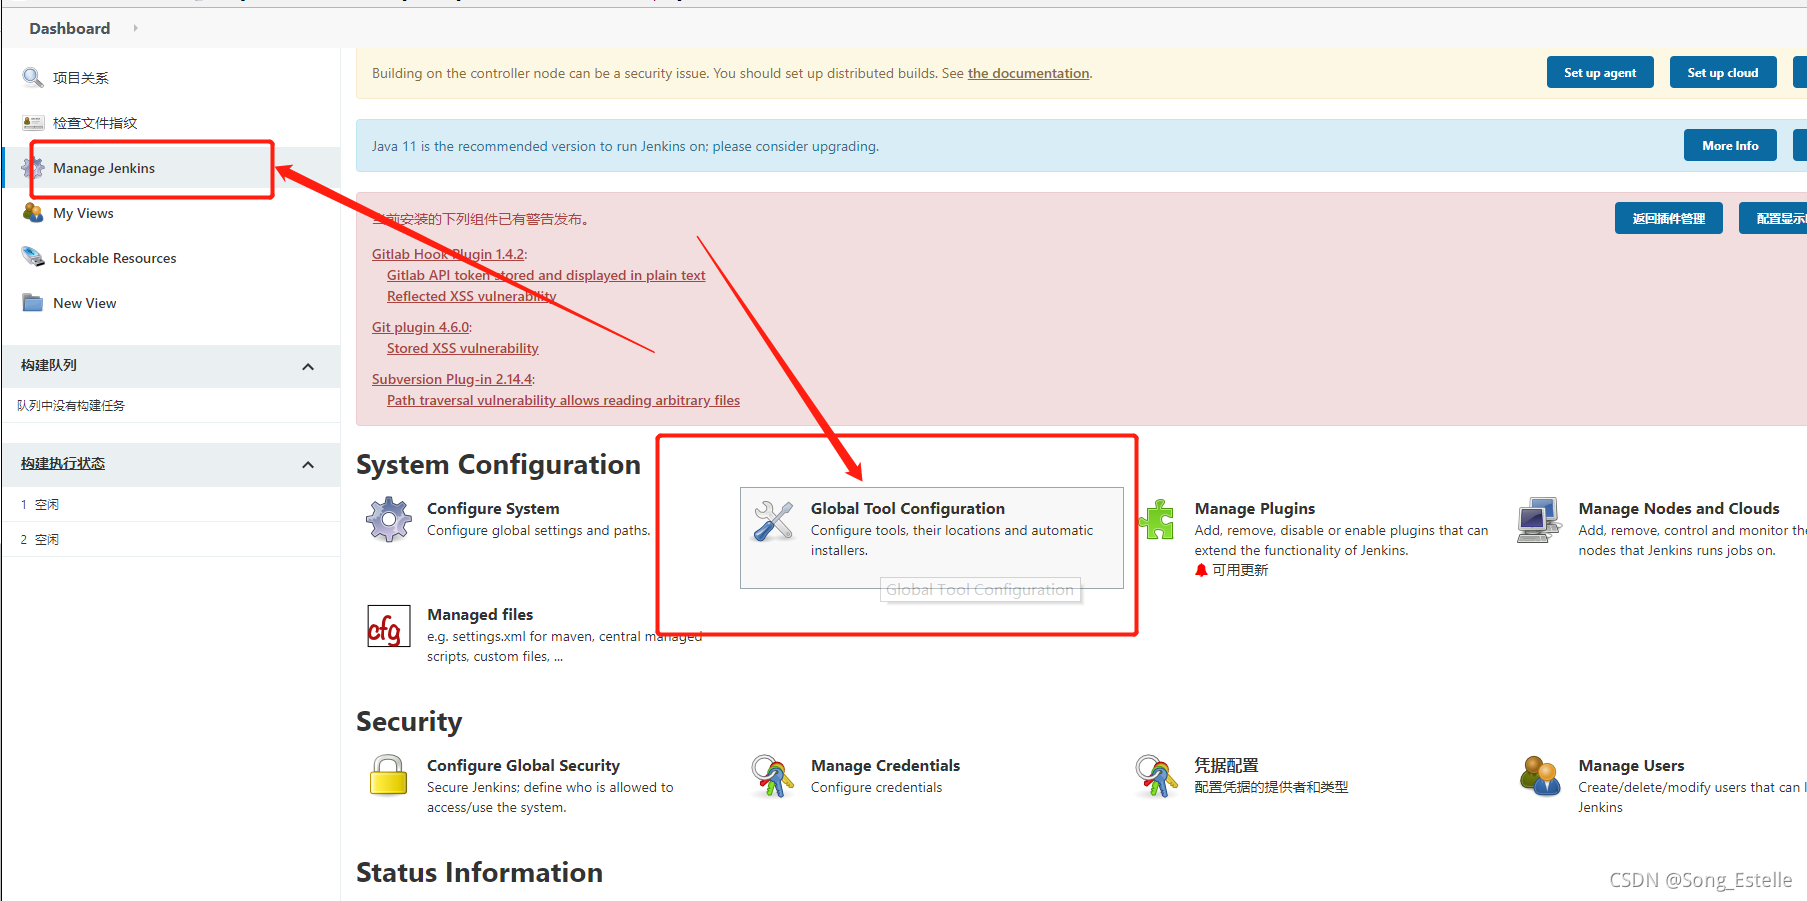Click the Manage Users people icon
The image size is (1807, 901).
click(x=1540, y=776)
